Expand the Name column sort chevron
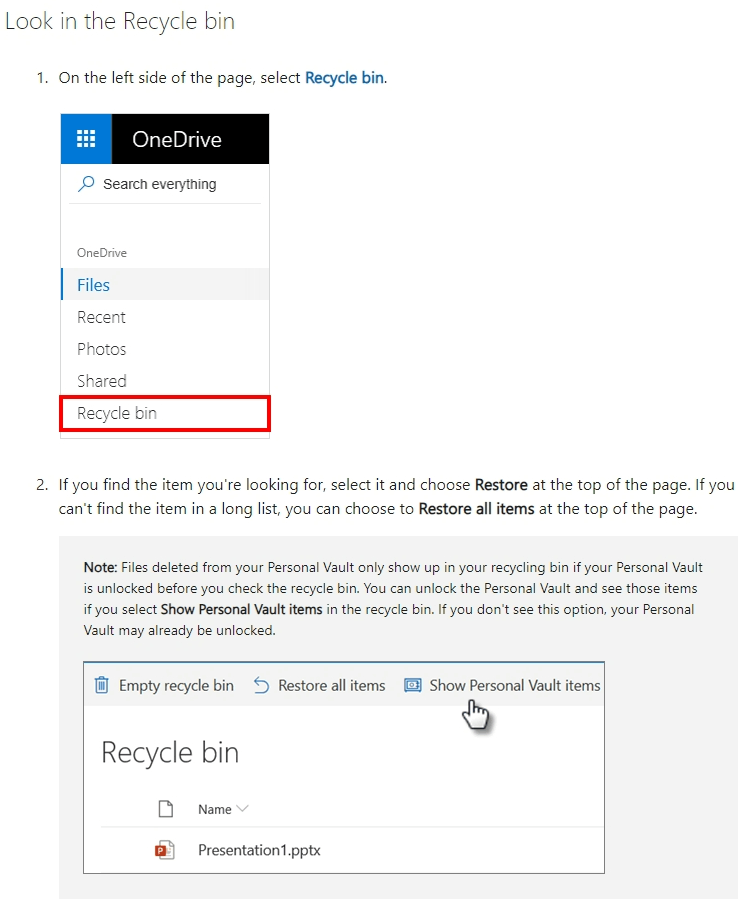The image size is (738, 905). [x=242, y=809]
